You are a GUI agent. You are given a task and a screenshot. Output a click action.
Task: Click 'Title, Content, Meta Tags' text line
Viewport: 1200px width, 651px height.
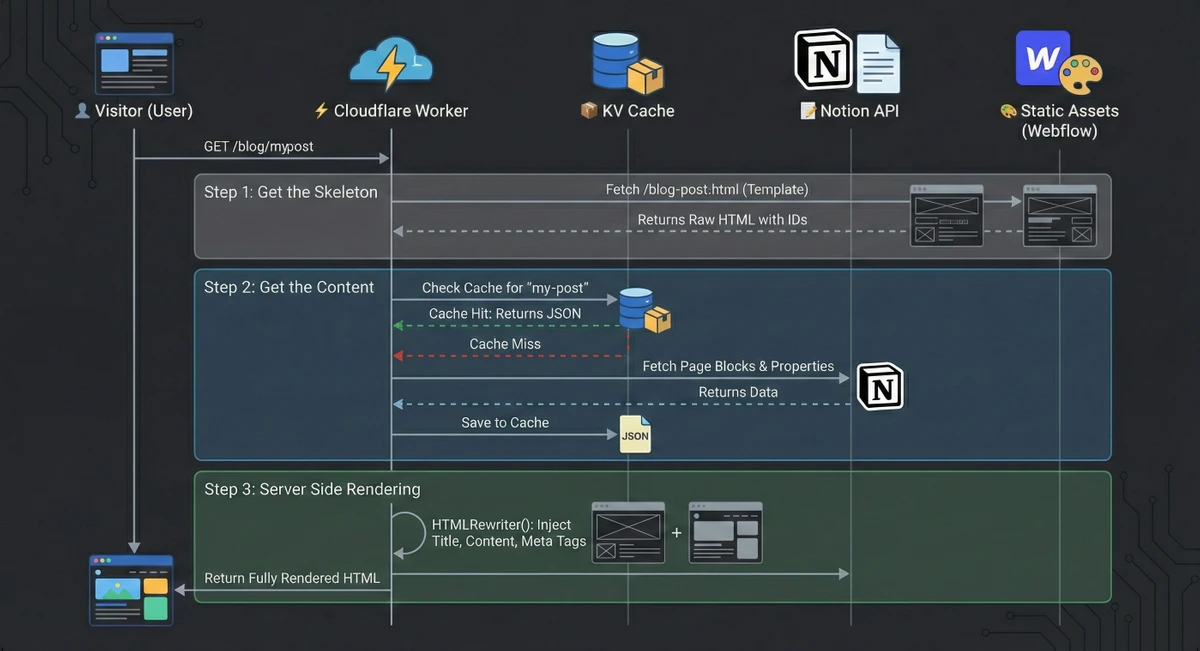(x=509, y=541)
